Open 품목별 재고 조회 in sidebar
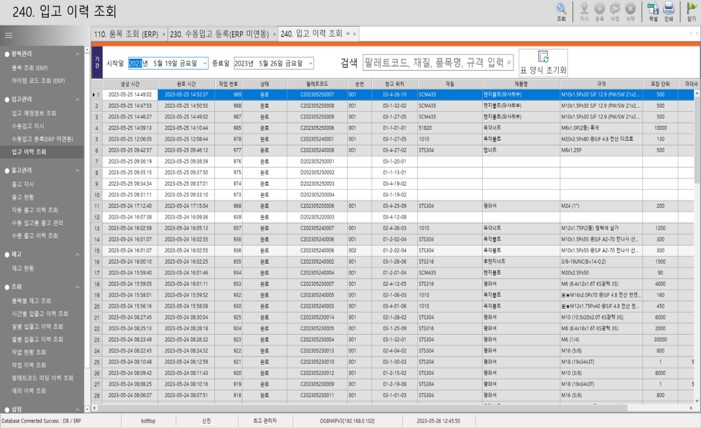Image resolution: width=701 pixels, height=428 pixels. (x=31, y=301)
